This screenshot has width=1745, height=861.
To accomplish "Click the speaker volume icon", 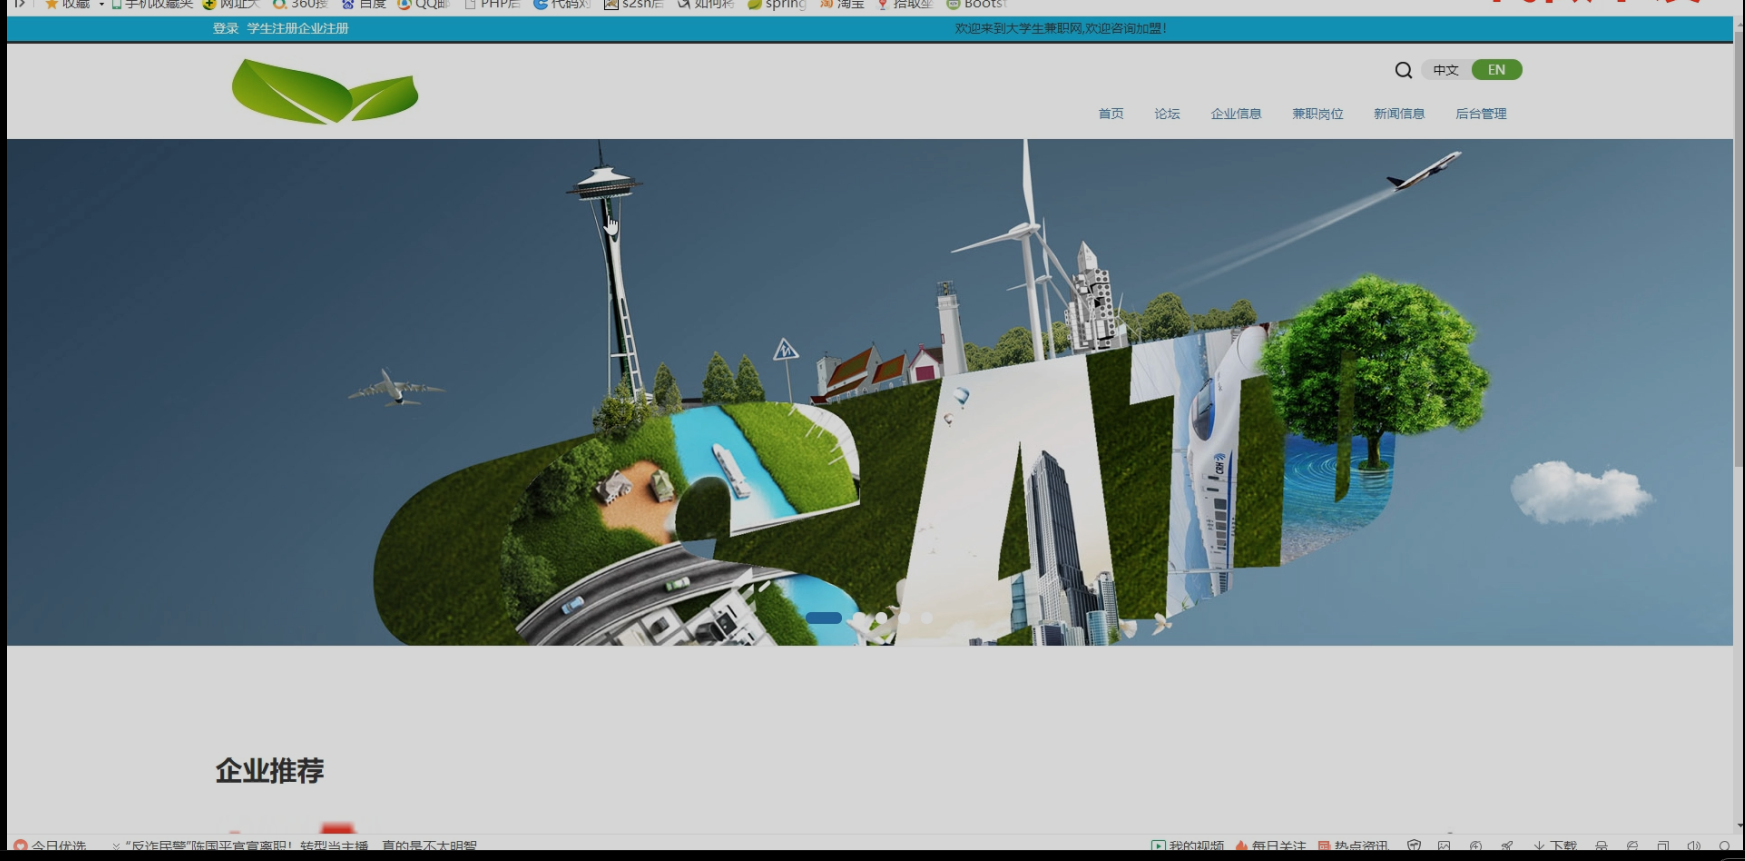I will [x=1694, y=846].
